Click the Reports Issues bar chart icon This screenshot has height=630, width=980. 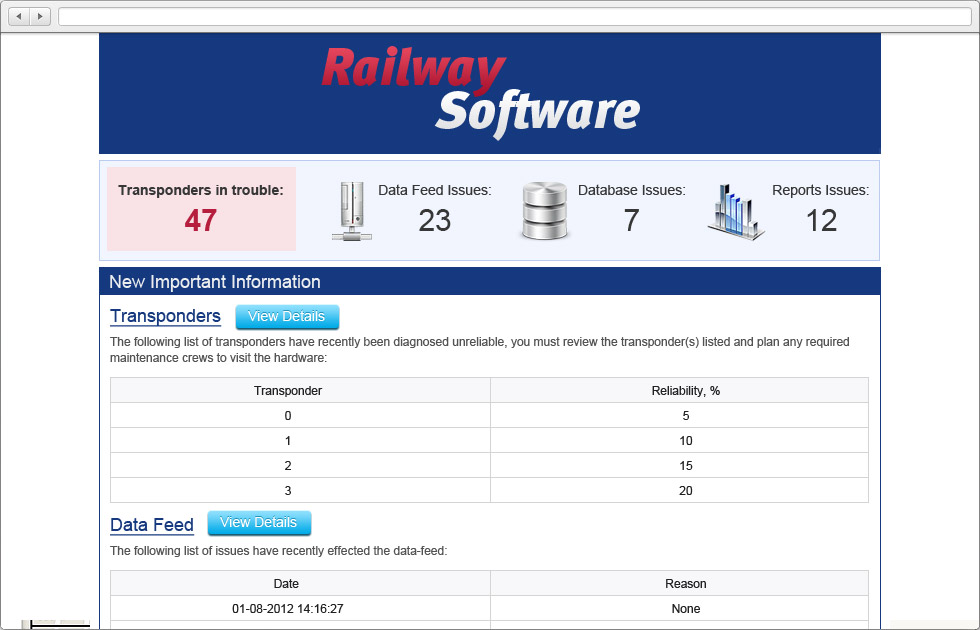735,212
